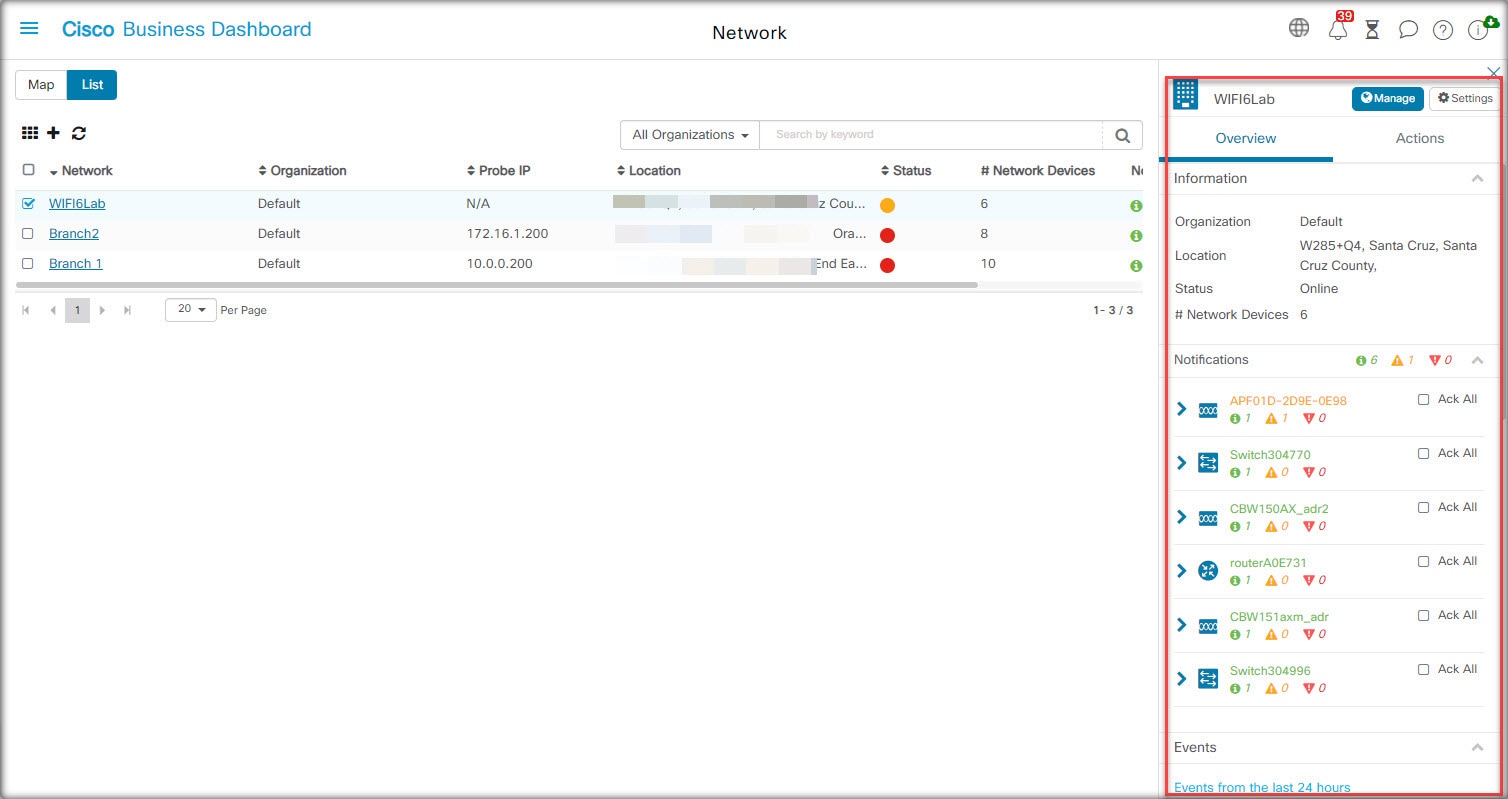Click the horizontal table scrollbar

(x=496, y=285)
